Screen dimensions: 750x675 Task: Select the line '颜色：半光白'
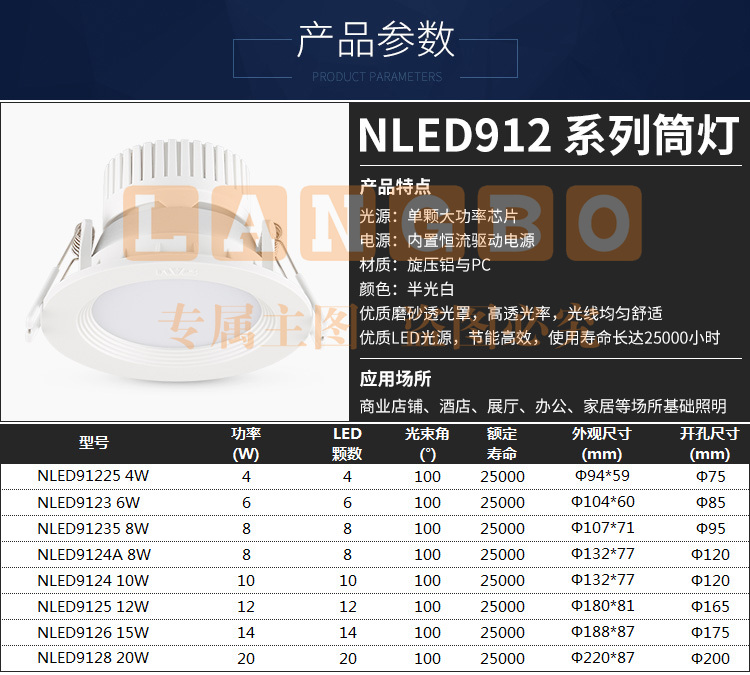[x=407, y=289]
